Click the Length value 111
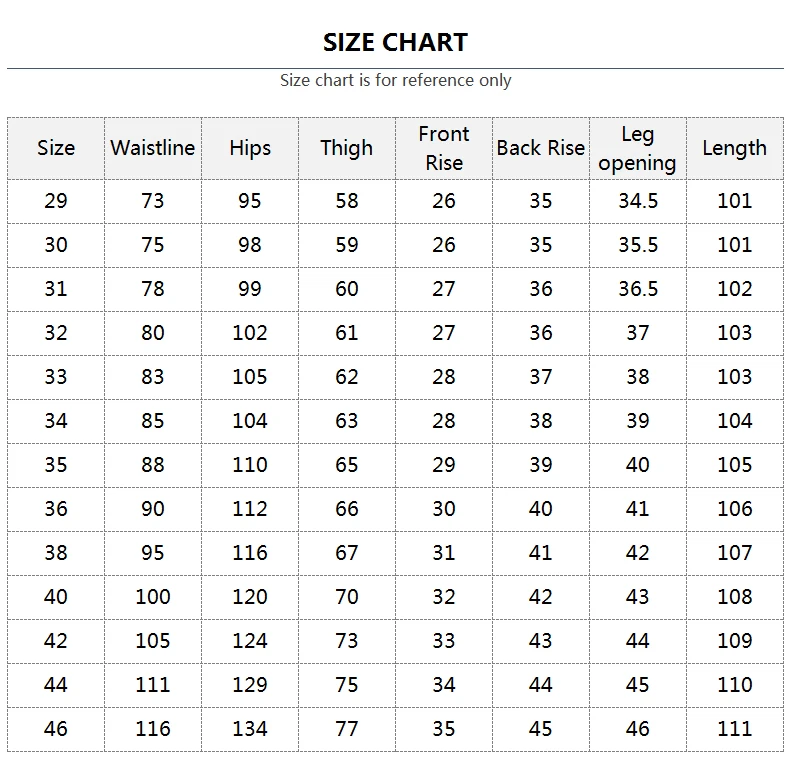Image resolution: width=790 pixels, height=768 pixels. coord(735,729)
